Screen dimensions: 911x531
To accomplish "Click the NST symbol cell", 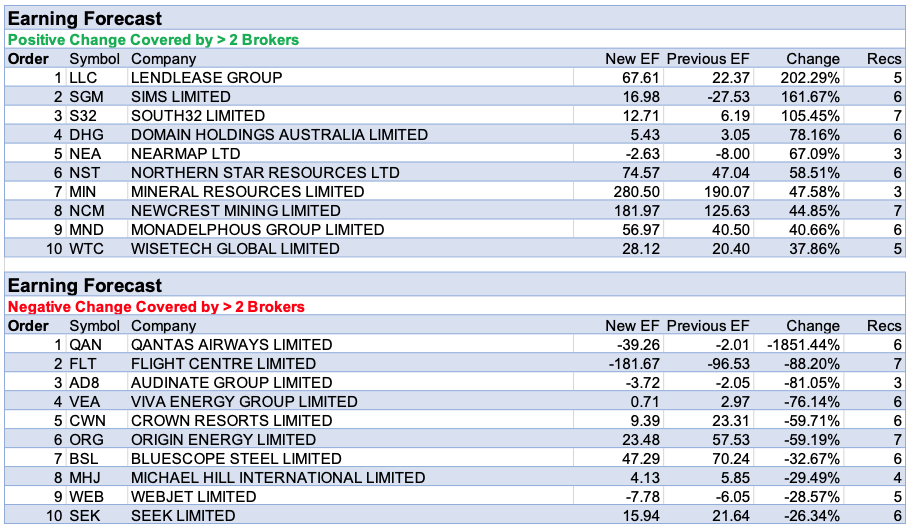I will [86, 173].
